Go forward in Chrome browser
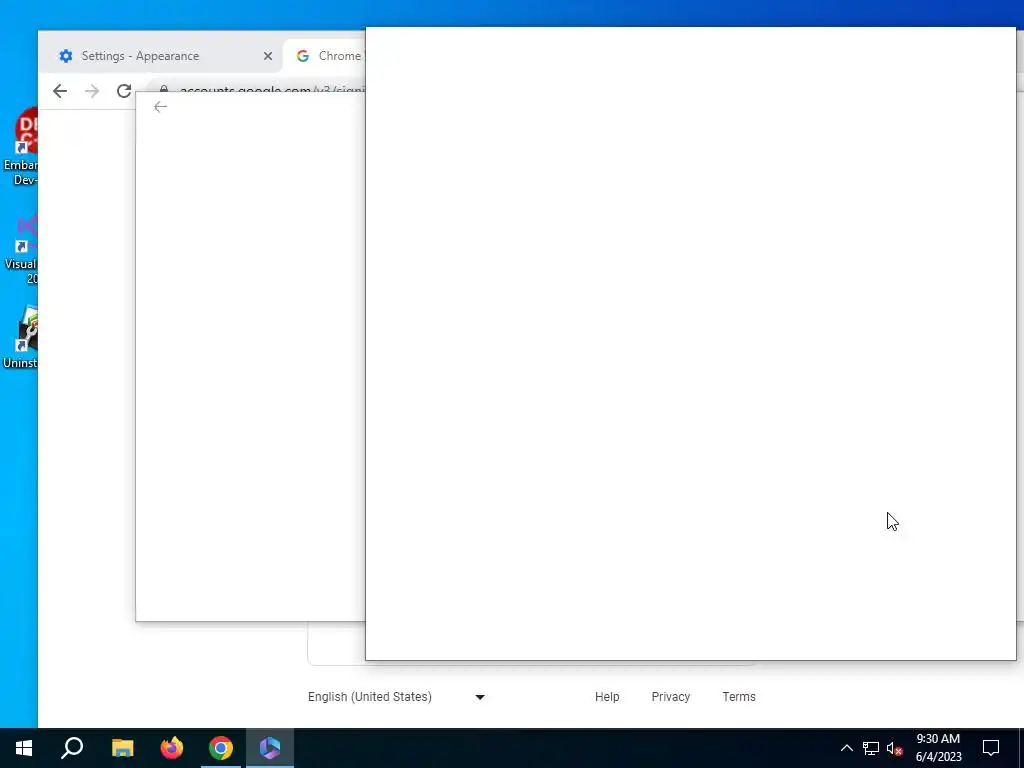This screenshot has height=768, width=1024. (x=92, y=91)
